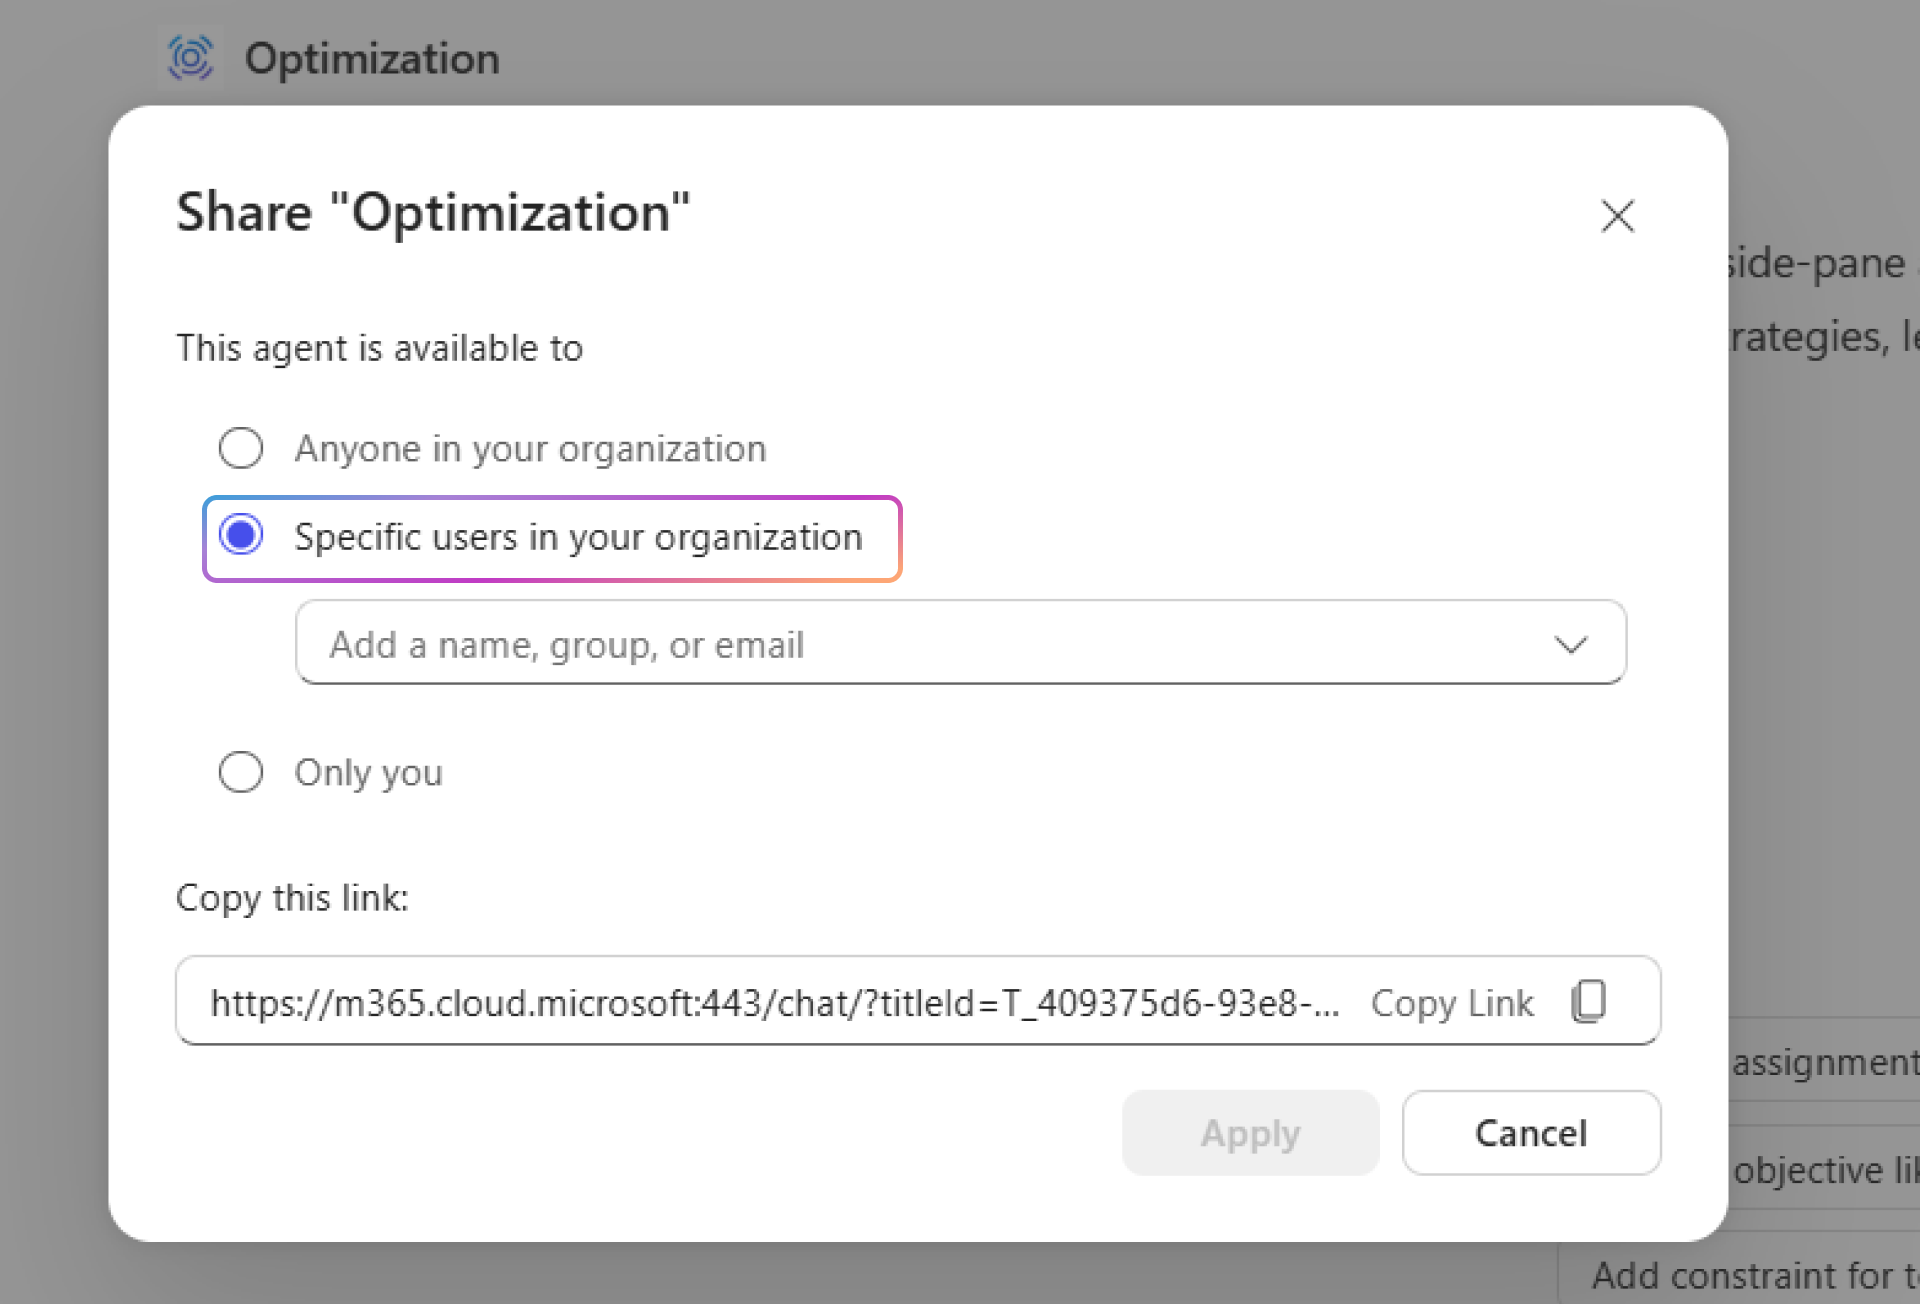Click the Optimization agent icon
1920x1304 pixels.
pyautogui.click(x=190, y=58)
